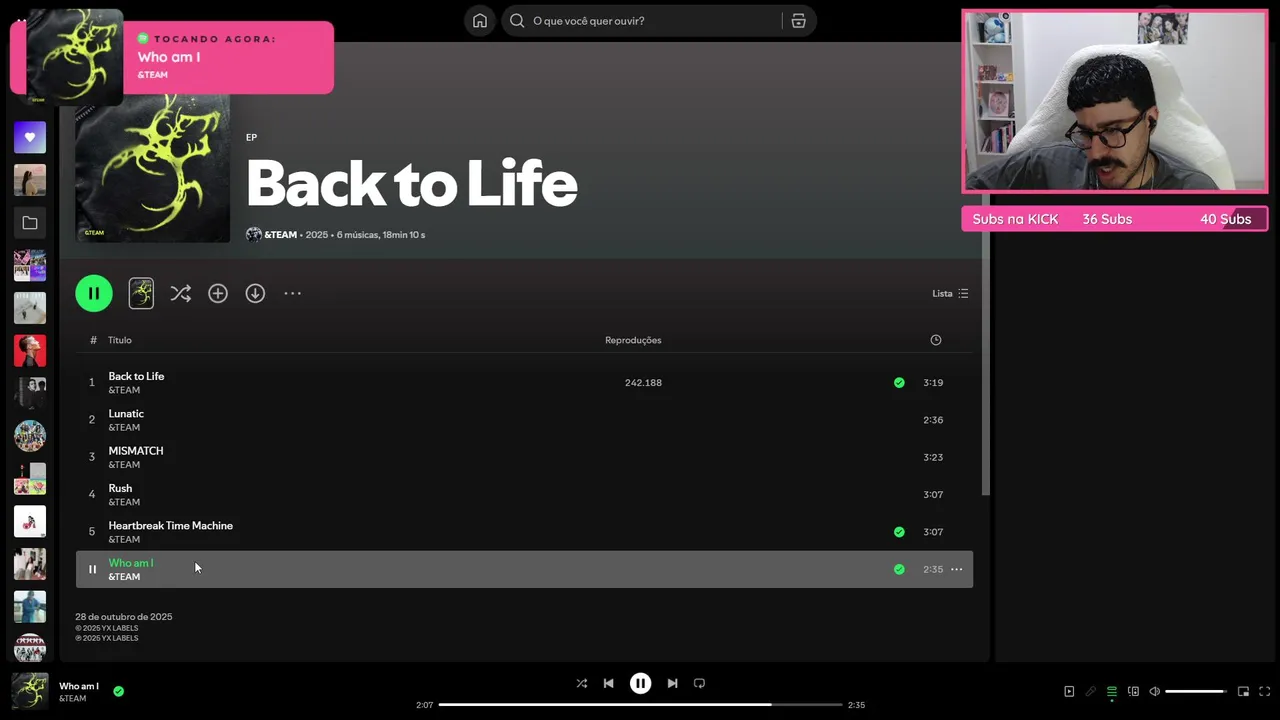Pause Who am I from track row icon
The image size is (1280, 720).
point(92,569)
